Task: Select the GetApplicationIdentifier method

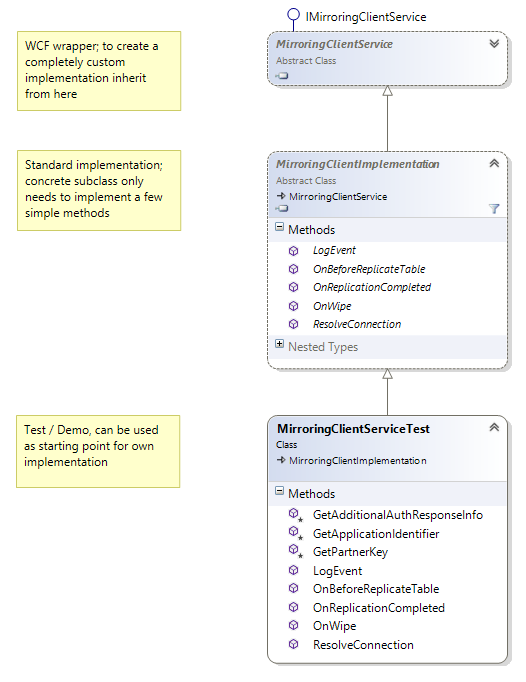Action: click(376, 534)
